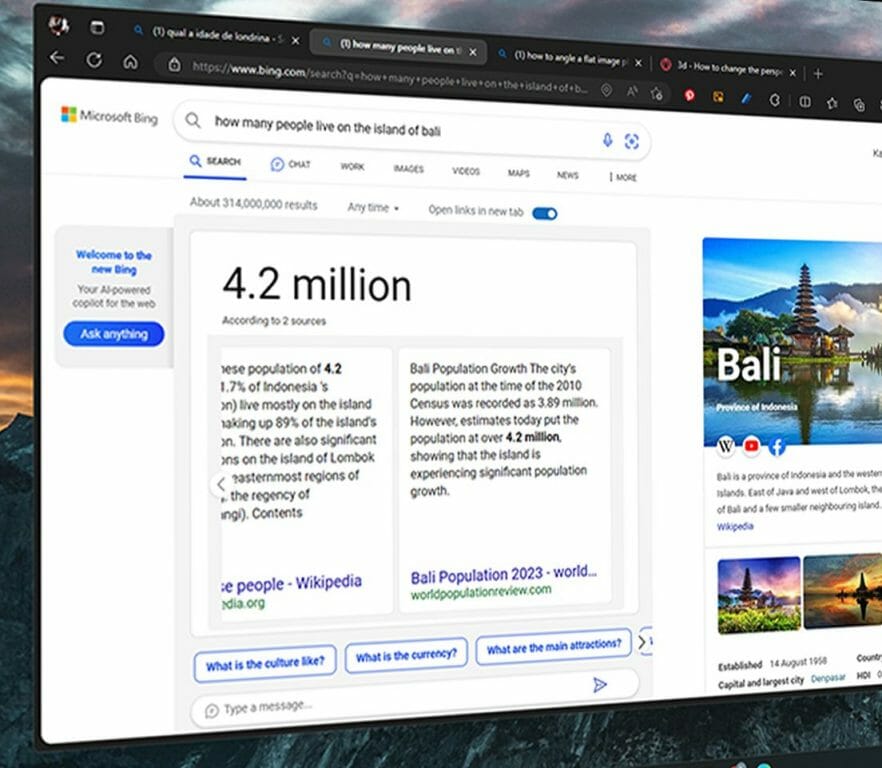The width and height of the screenshot is (882, 768).
Task: Toggle Open links in new tab switch
Action: pyautogui.click(x=544, y=212)
